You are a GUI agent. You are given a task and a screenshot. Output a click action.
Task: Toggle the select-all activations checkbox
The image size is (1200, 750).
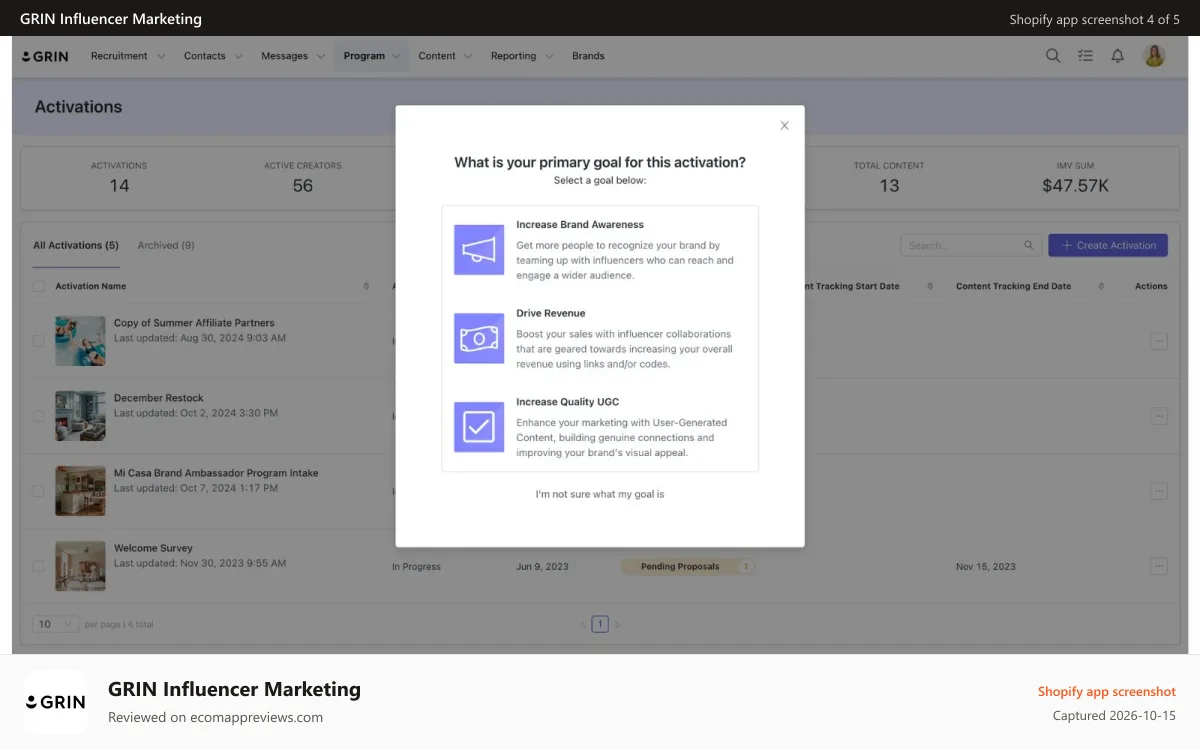(38, 286)
